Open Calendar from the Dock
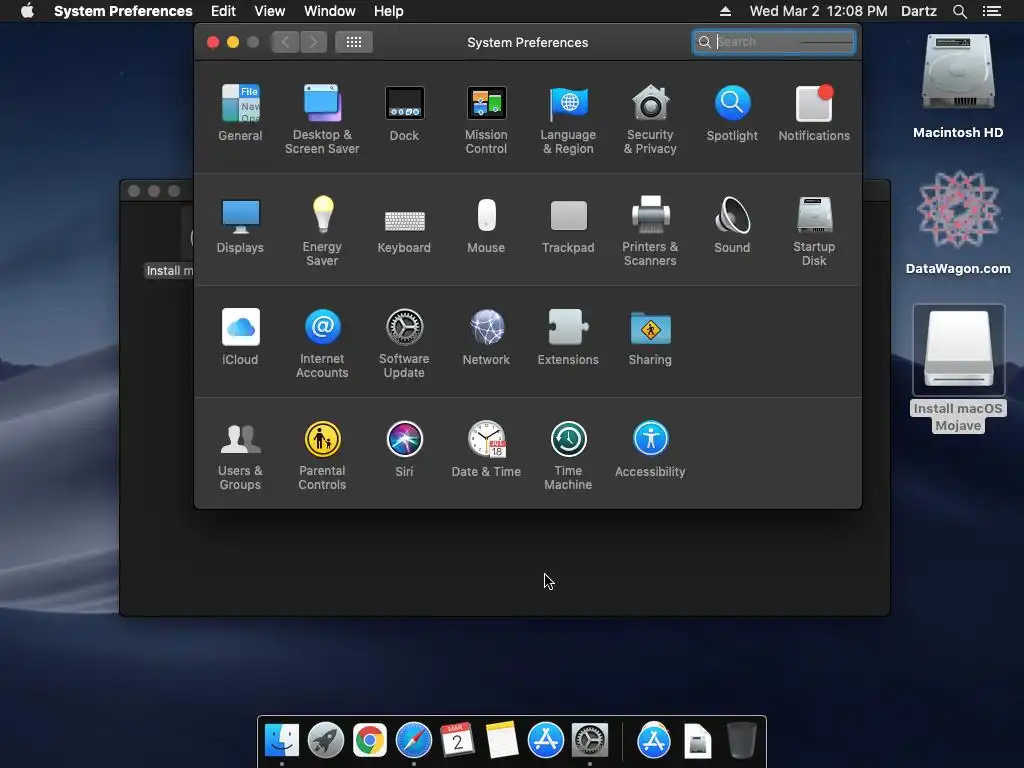The height and width of the screenshot is (768, 1024). [457, 741]
